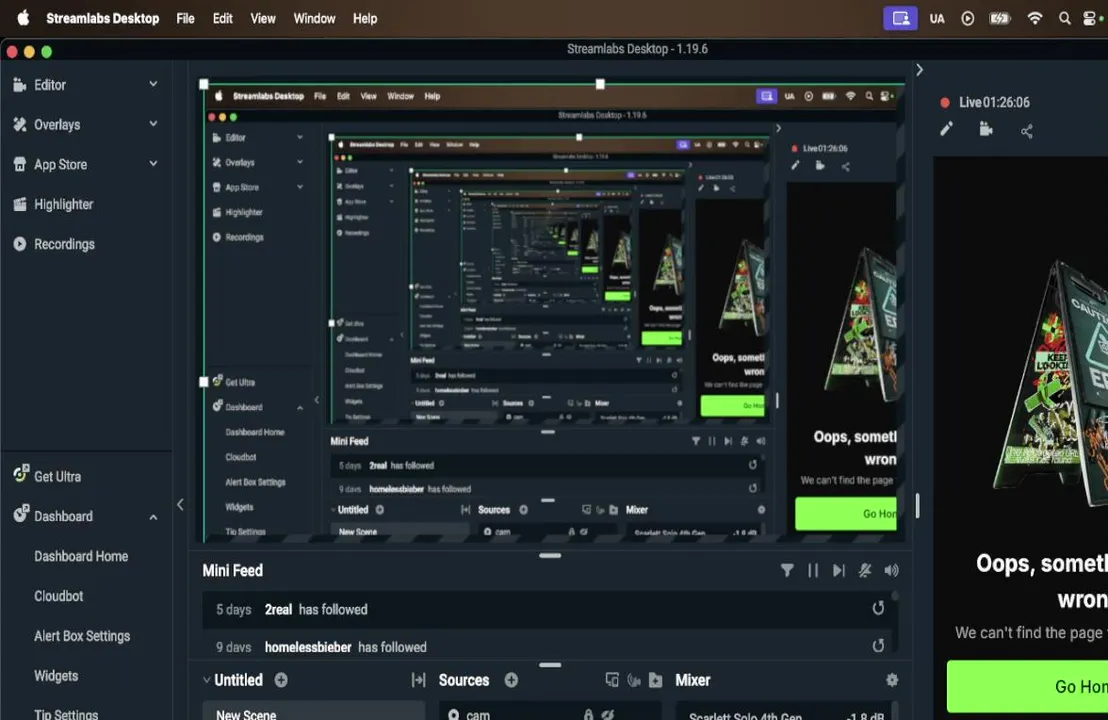Click the Overlays icon in the main sidebar
This screenshot has width=1108, height=720.
point(20,124)
